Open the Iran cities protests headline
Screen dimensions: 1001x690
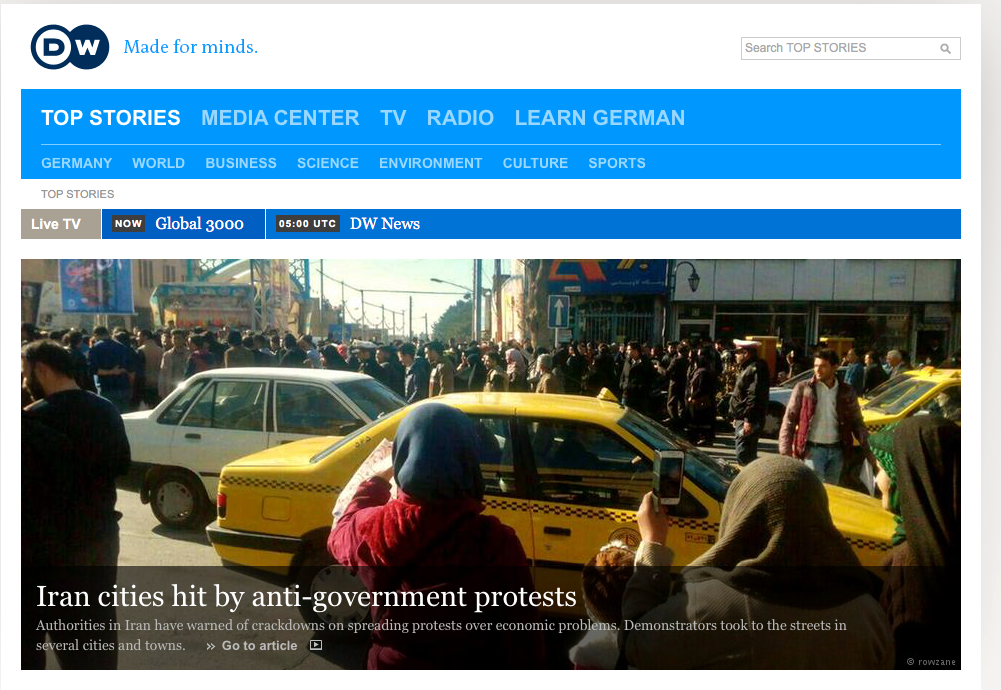[x=306, y=596]
